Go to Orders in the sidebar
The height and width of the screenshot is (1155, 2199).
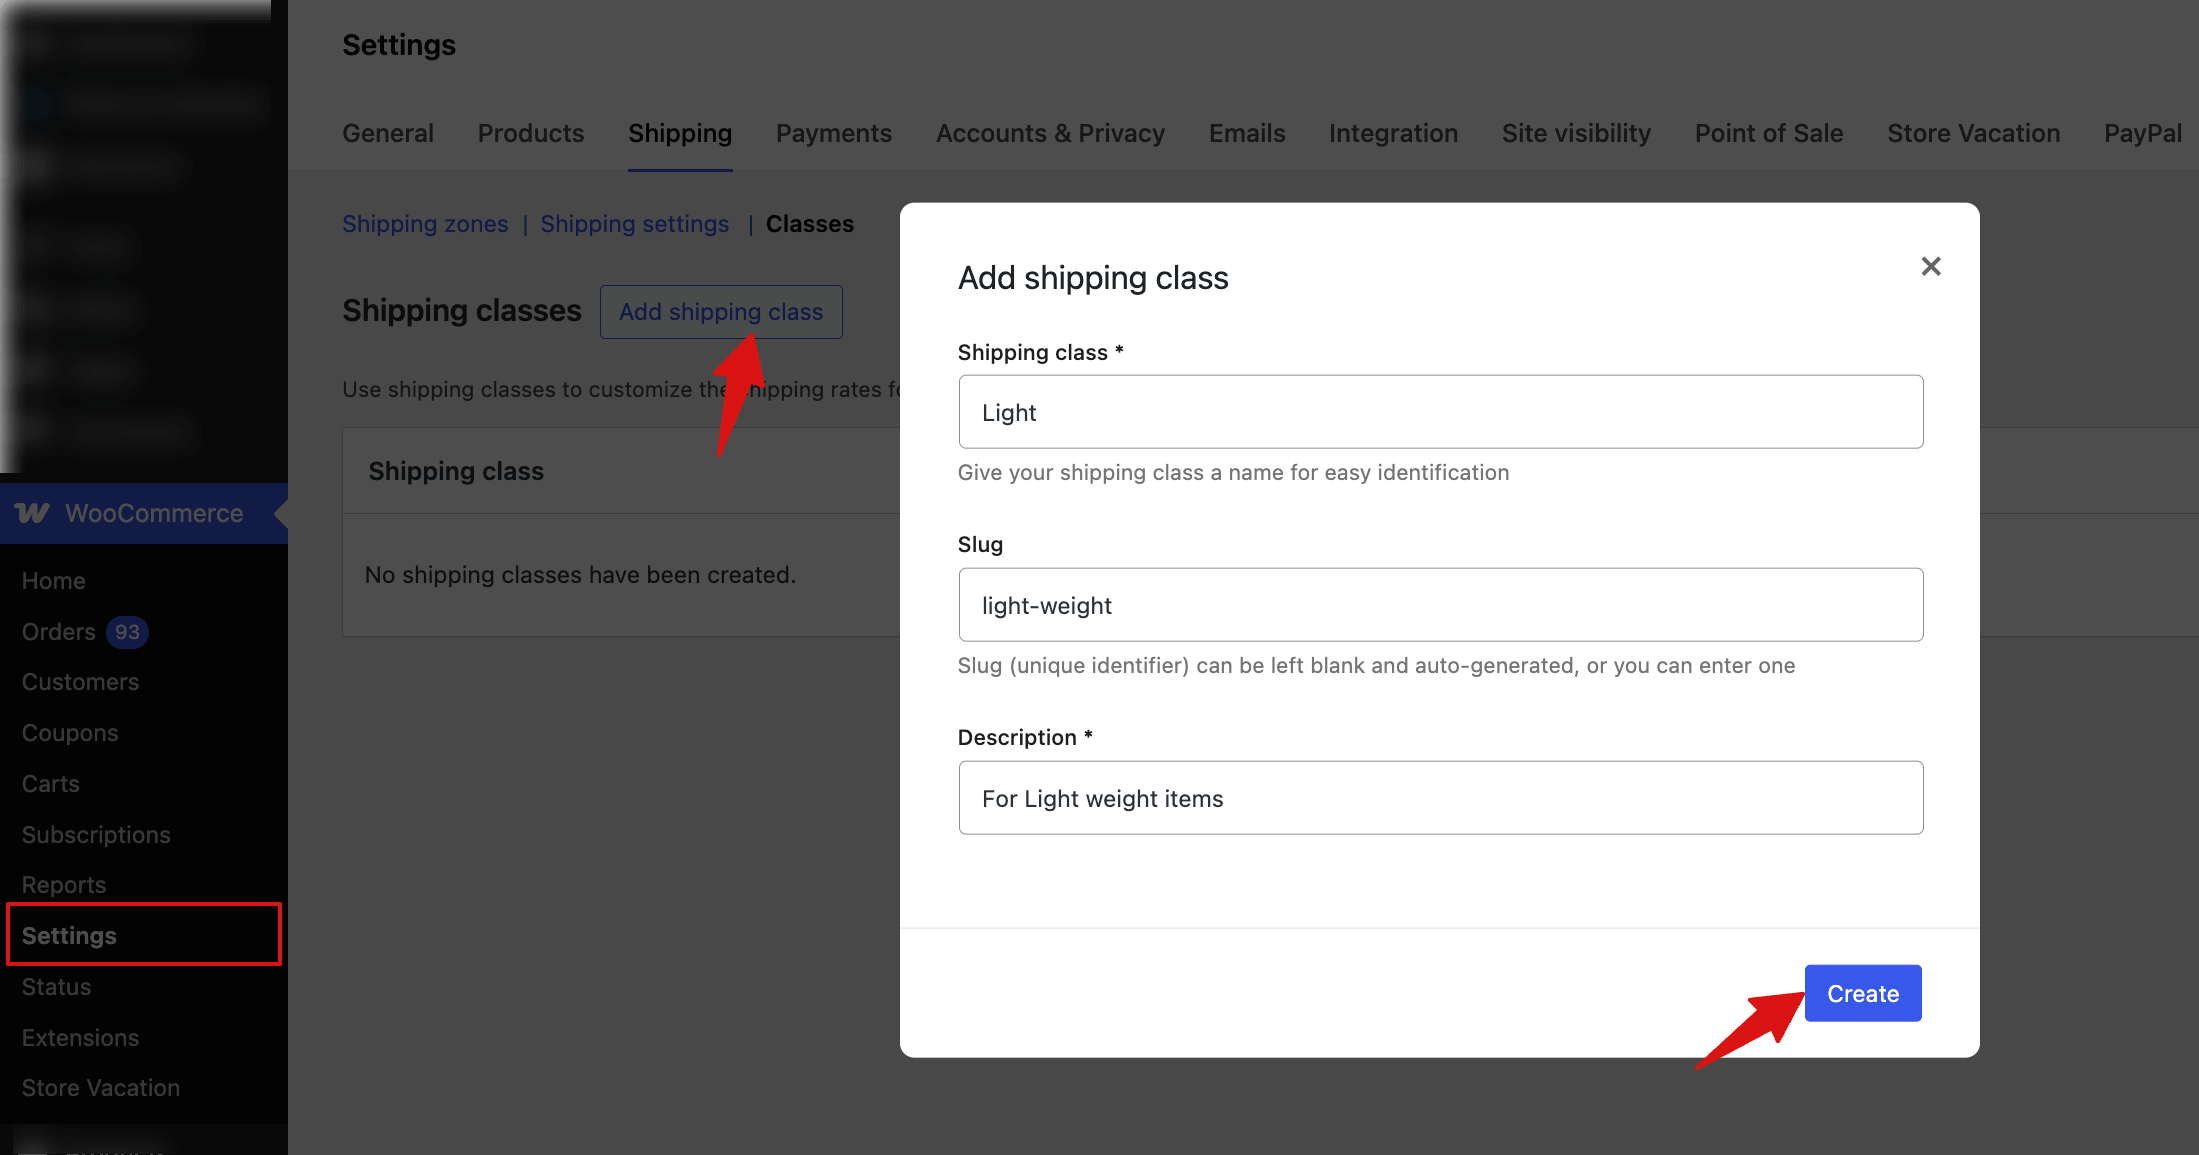click(56, 631)
